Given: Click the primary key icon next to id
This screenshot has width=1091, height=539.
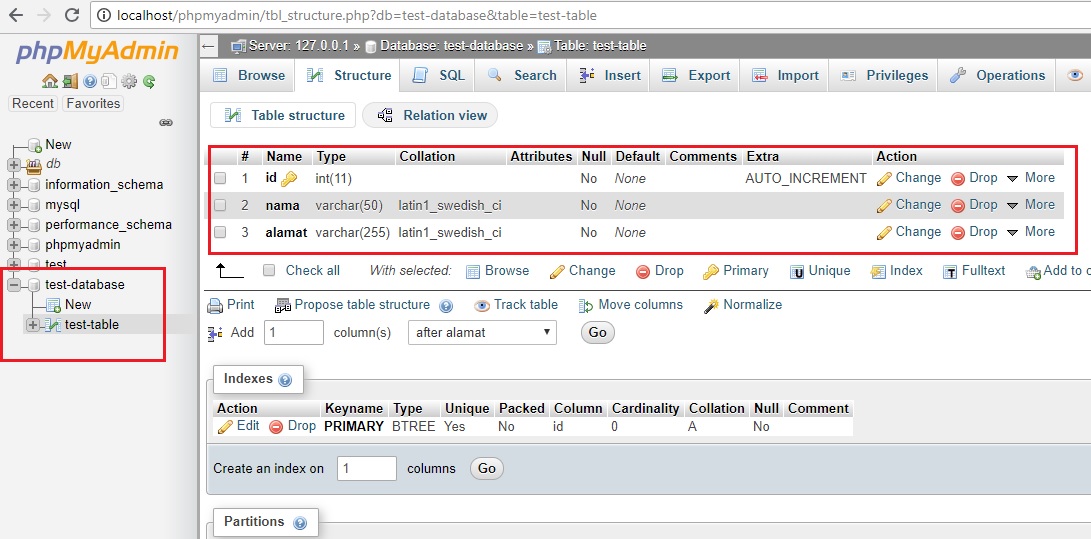Looking at the screenshot, I should click(x=289, y=179).
